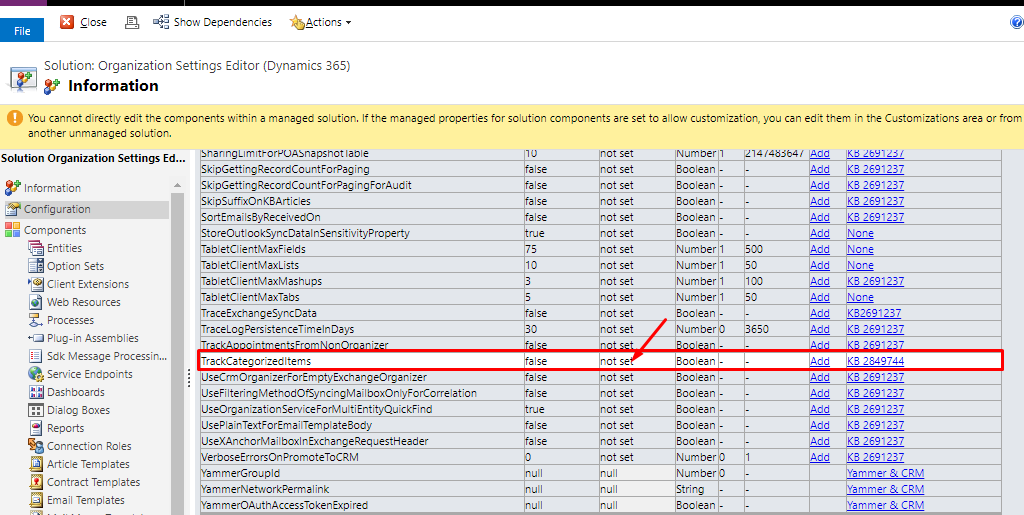Screen dimensions: 1024x515
Task: Open the File menu
Action: [x=22, y=31]
